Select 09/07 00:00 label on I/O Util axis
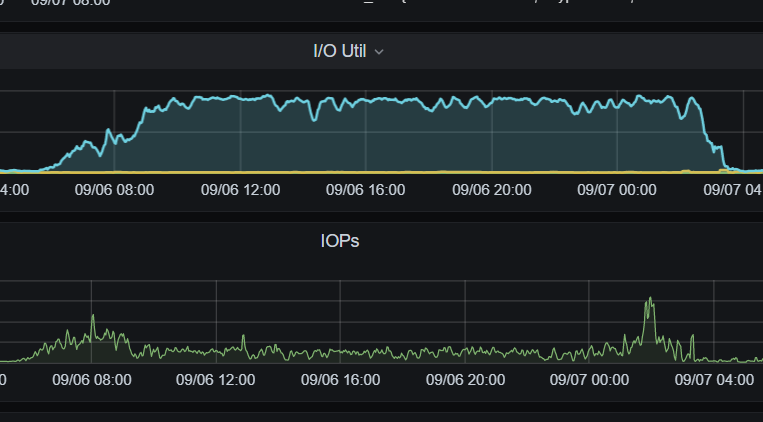Viewport: 763px width, 422px height. point(617,190)
